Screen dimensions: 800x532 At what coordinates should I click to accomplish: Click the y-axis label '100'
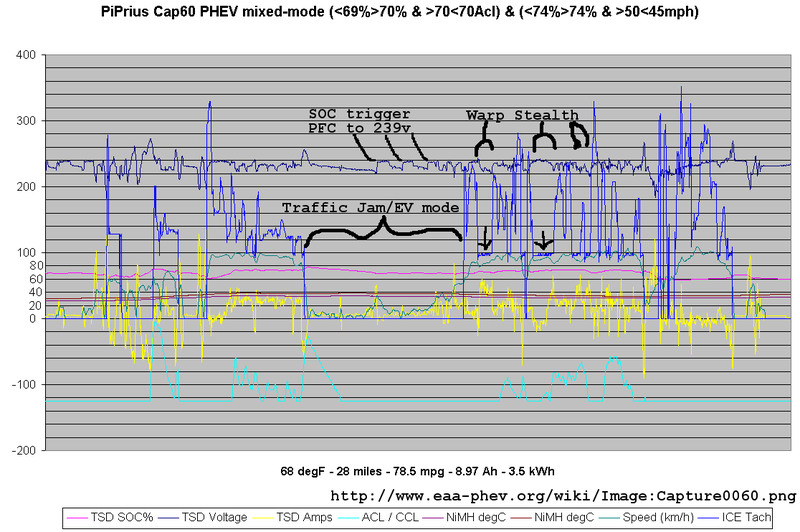pos(26,252)
